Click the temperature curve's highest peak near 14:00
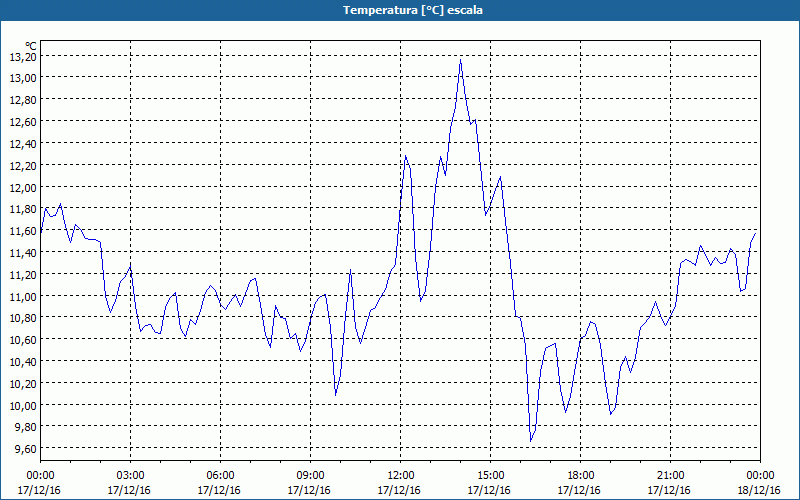Image resolution: width=800 pixels, height=500 pixels. pyautogui.click(x=460, y=60)
